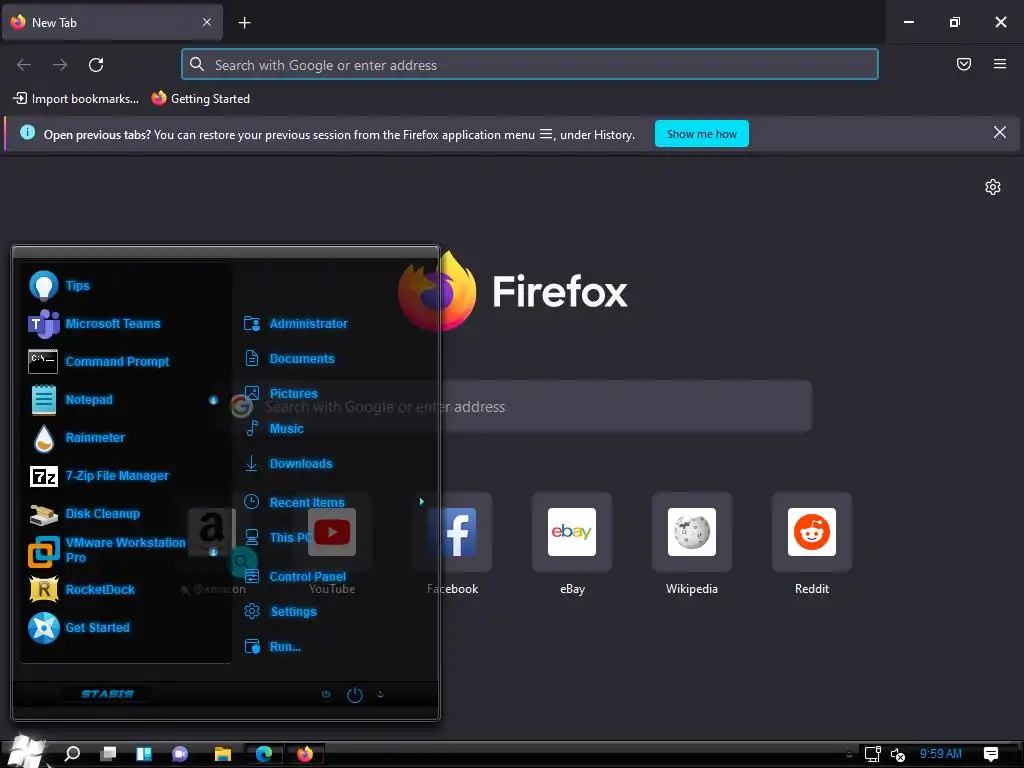Open Settings from start menu
The image size is (1024, 768).
point(280,612)
